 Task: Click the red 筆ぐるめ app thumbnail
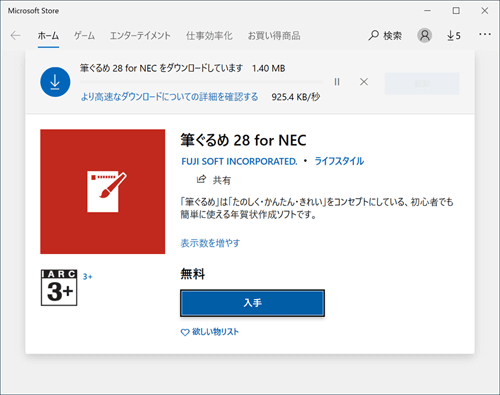click(103, 192)
